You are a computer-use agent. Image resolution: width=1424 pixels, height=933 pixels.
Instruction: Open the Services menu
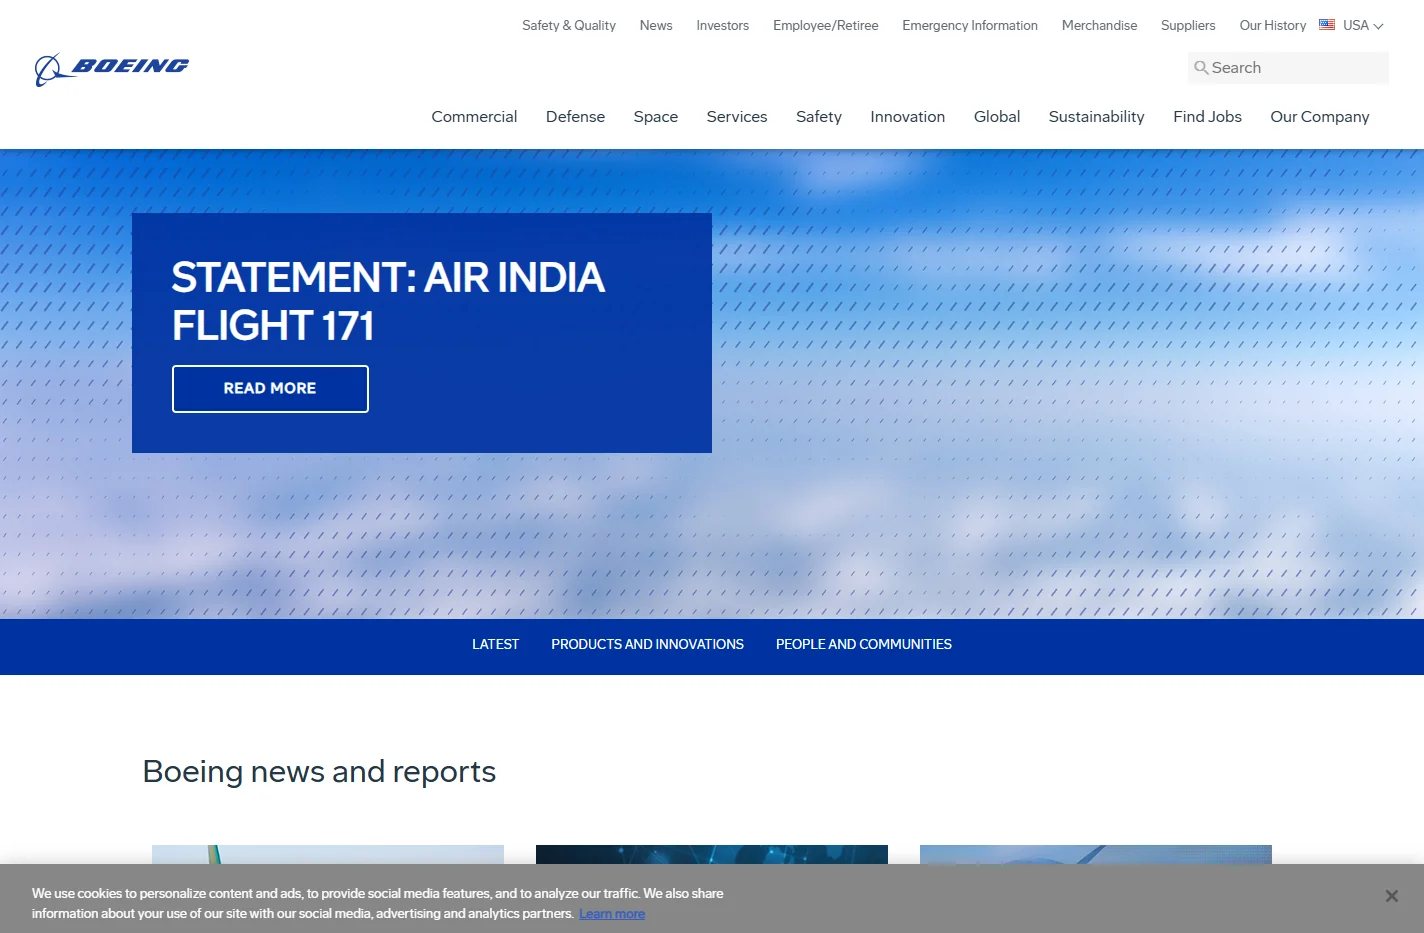737,117
